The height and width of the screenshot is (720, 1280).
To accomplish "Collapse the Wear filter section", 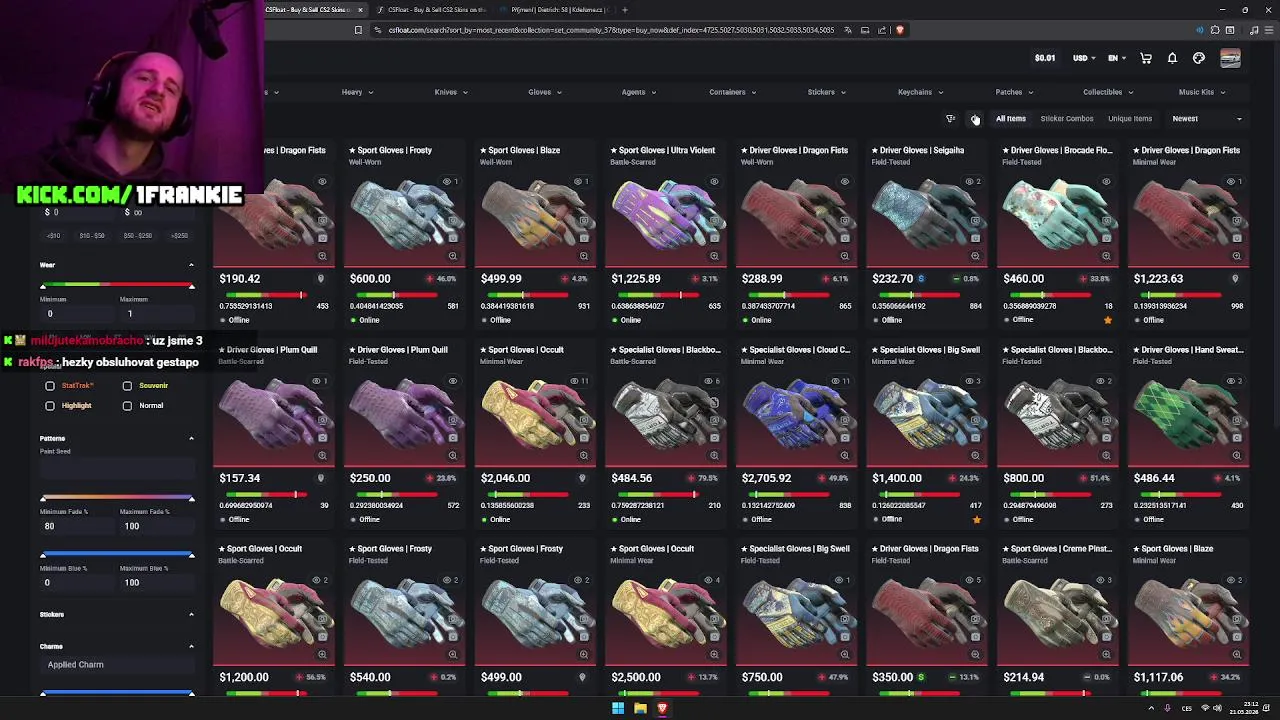I will [191, 265].
